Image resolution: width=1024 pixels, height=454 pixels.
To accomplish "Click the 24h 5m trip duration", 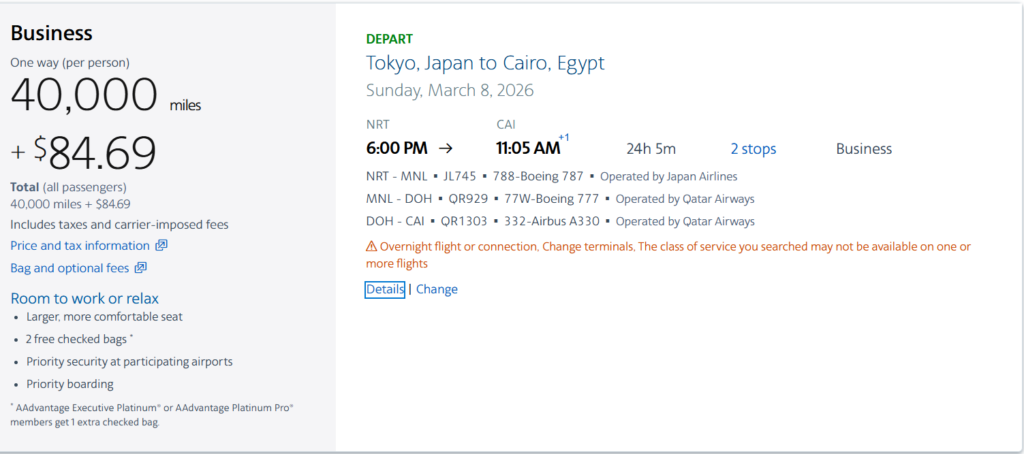I will pyautogui.click(x=651, y=149).
